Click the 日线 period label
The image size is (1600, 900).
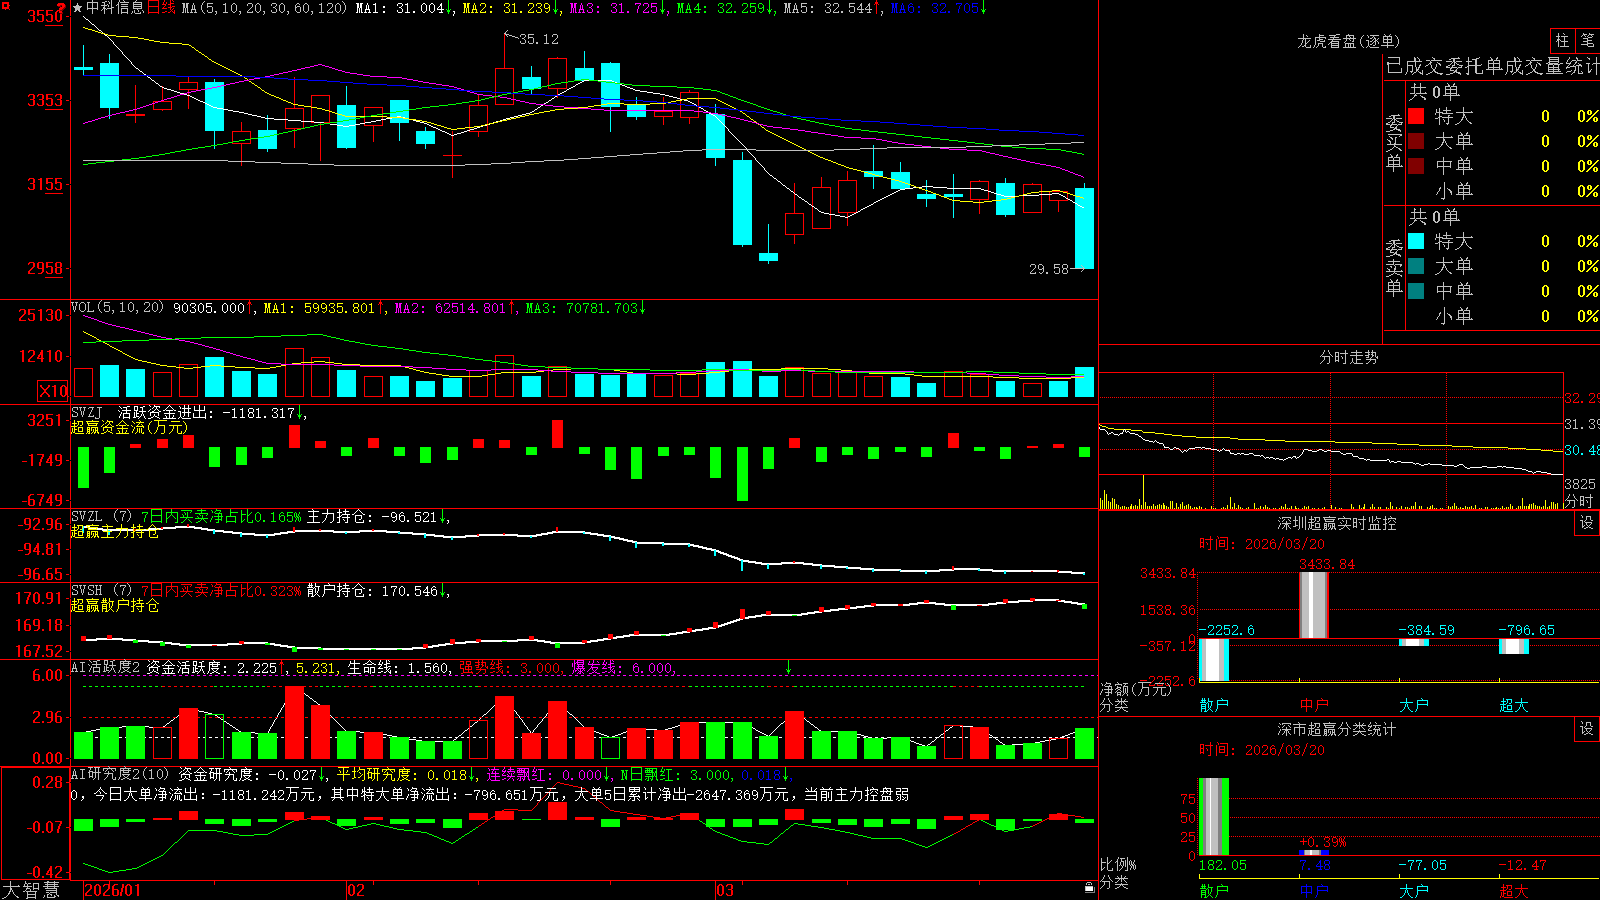161,8
